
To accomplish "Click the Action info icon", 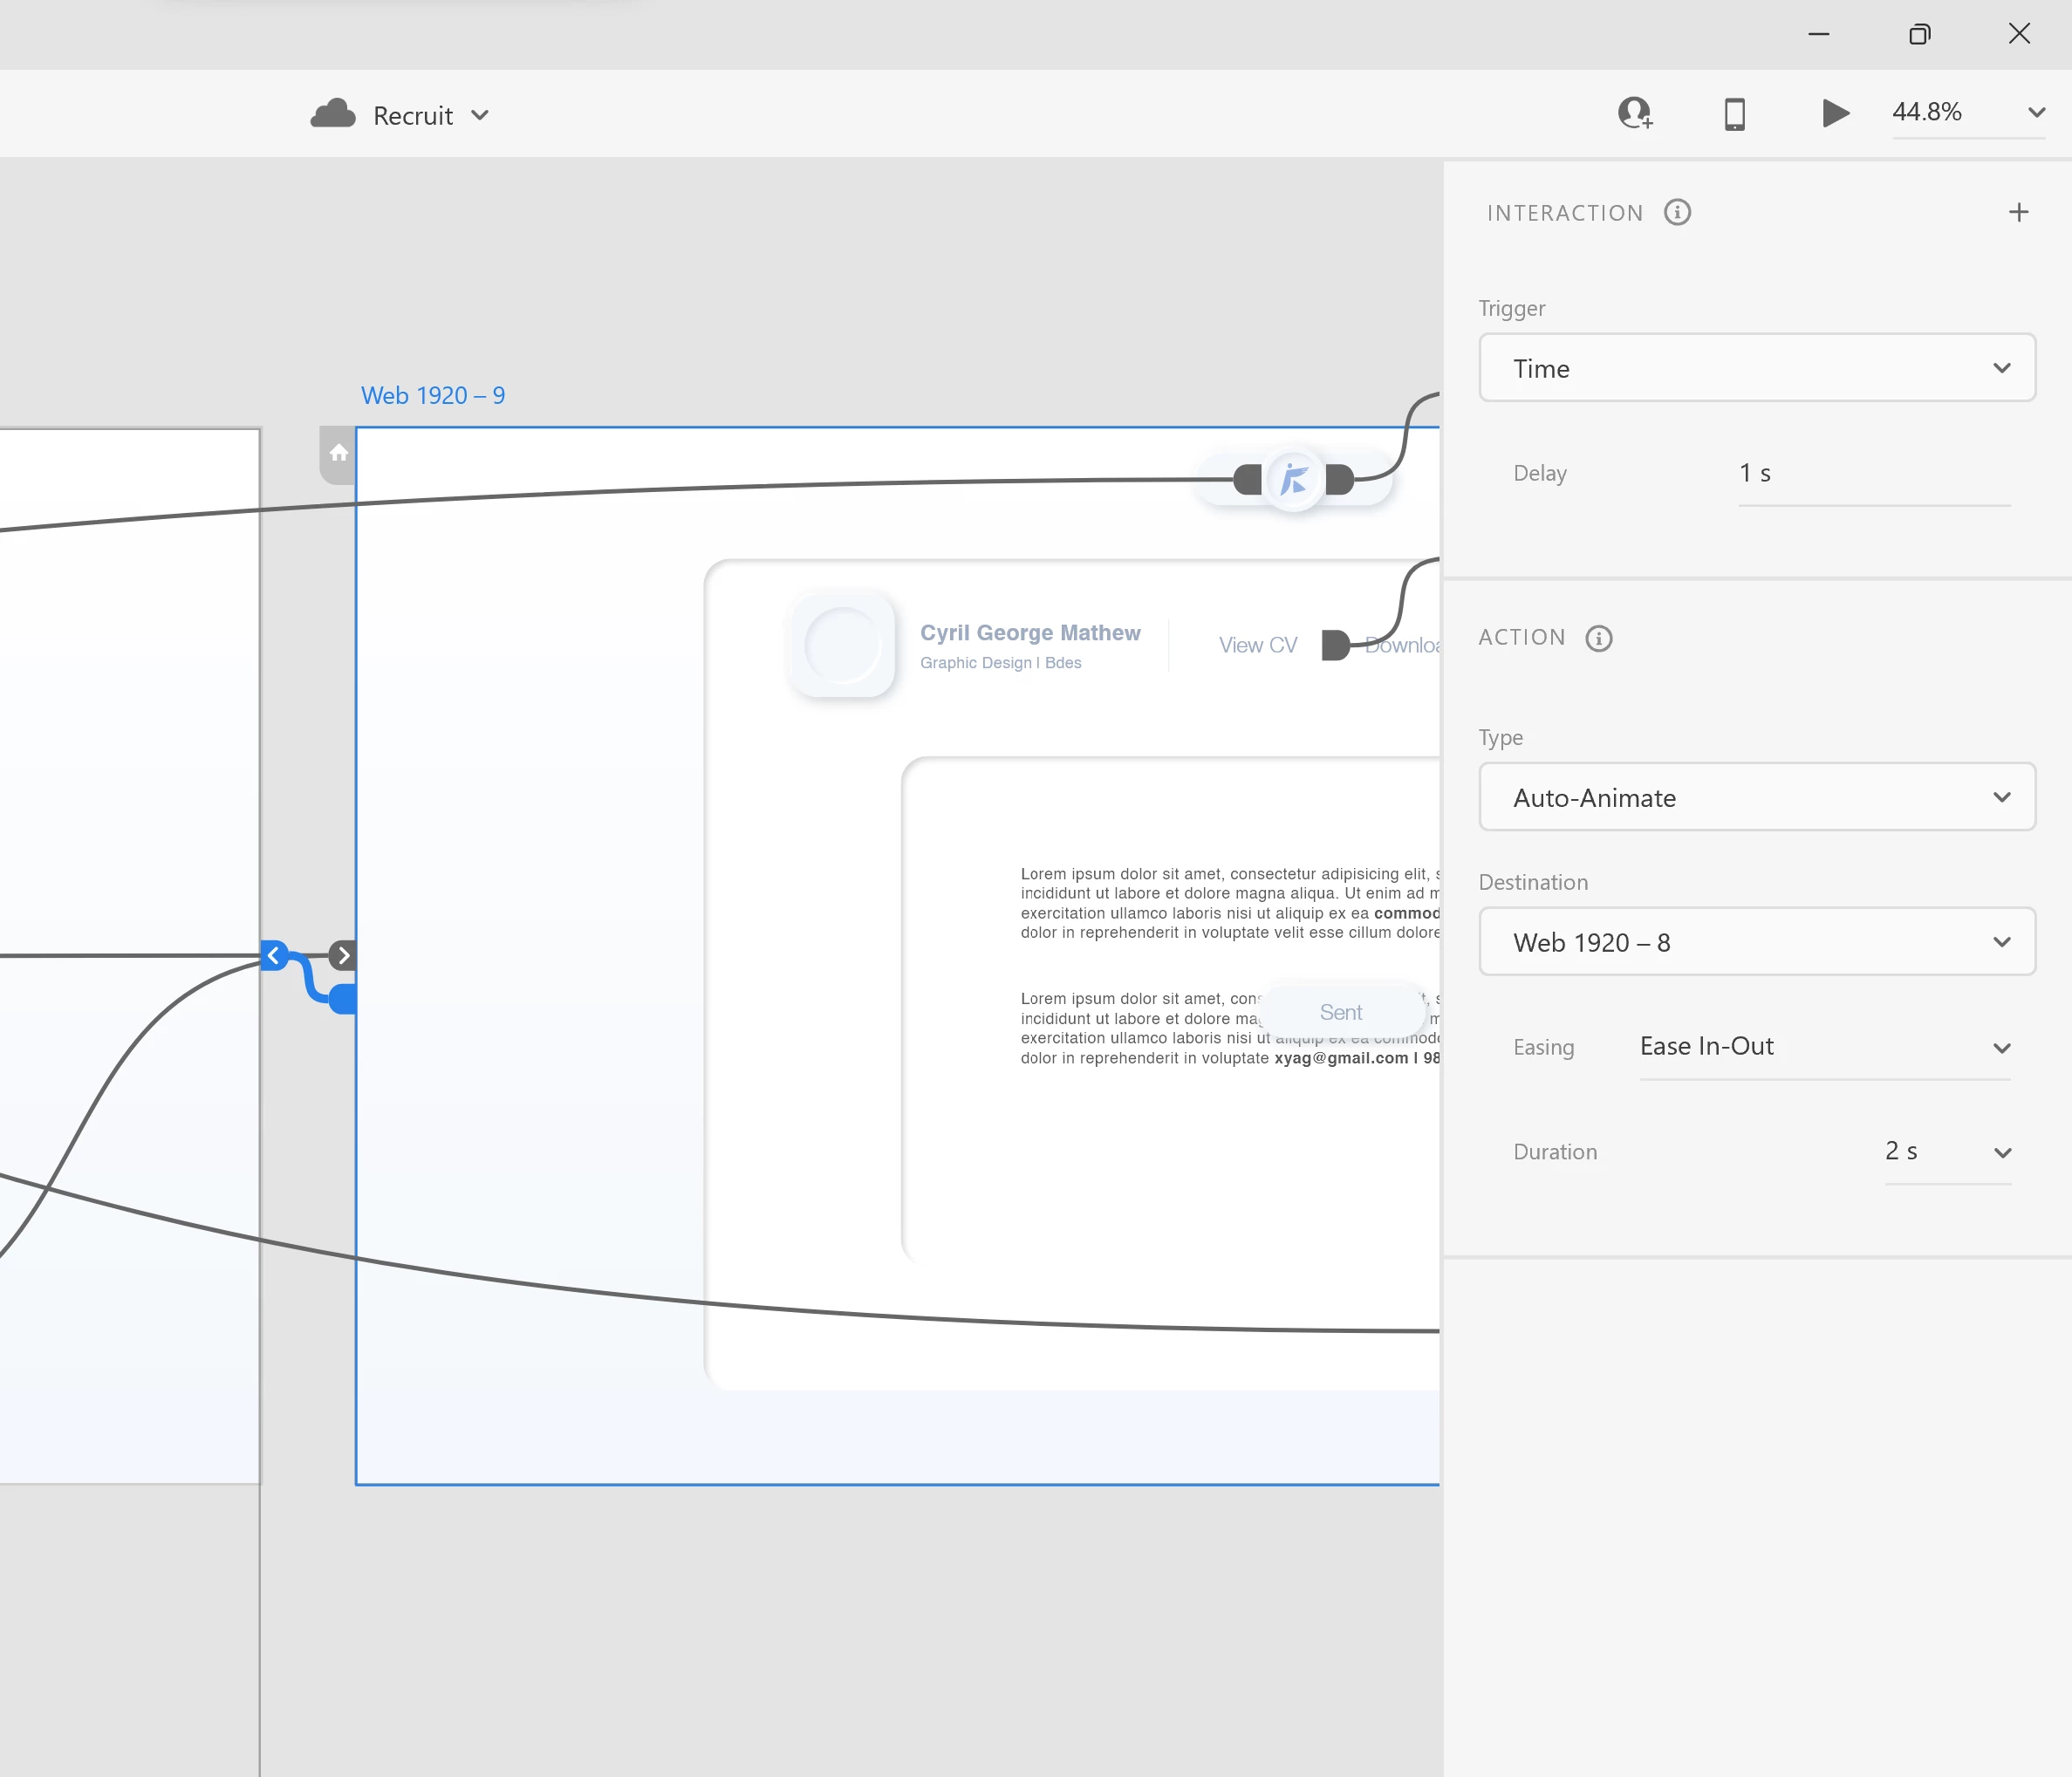I will click(1599, 638).
